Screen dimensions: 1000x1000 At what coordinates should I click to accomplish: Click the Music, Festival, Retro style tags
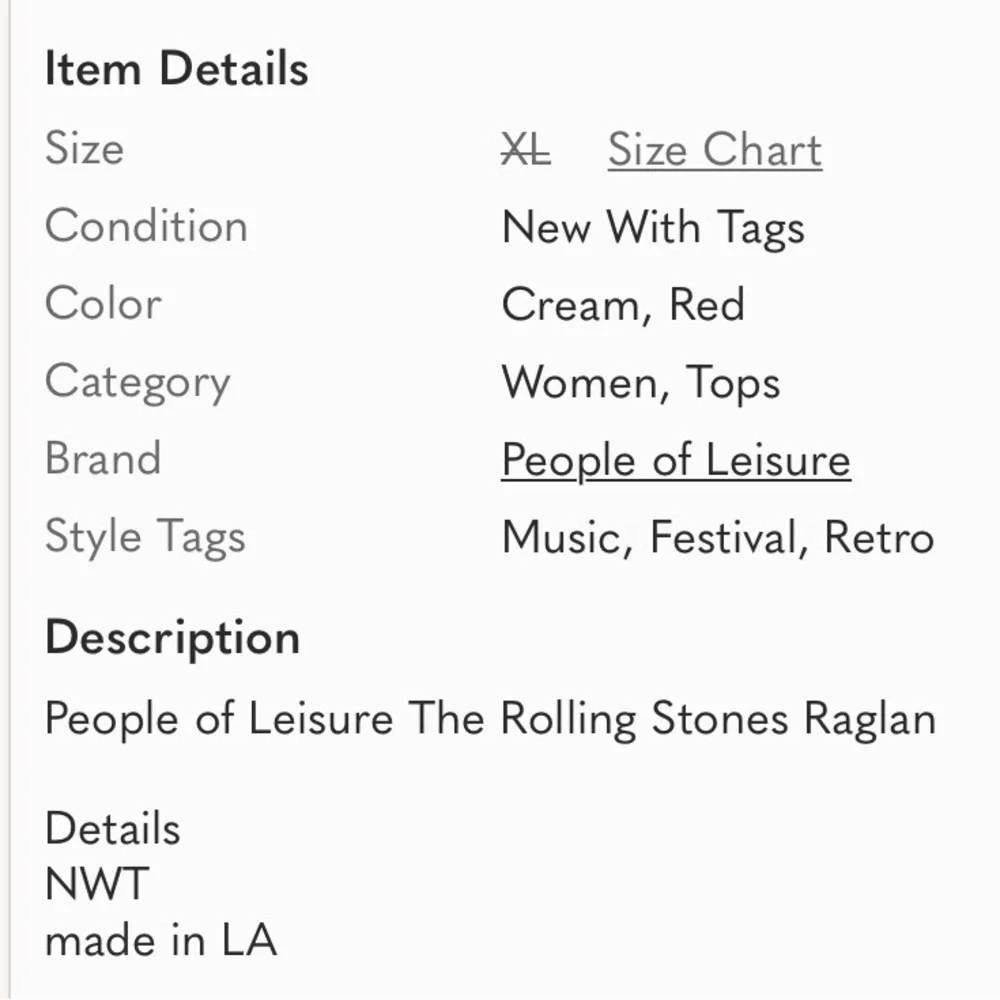[718, 537]
